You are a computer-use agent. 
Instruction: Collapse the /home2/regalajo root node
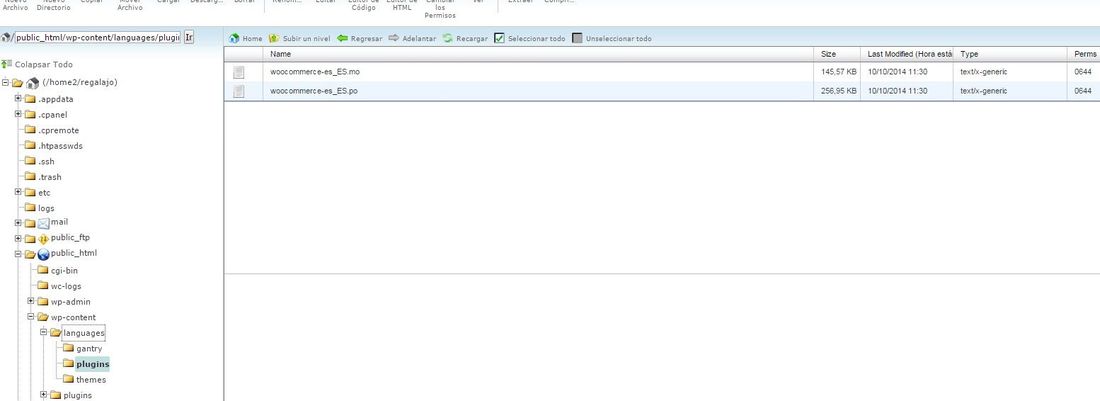[6, 82]
